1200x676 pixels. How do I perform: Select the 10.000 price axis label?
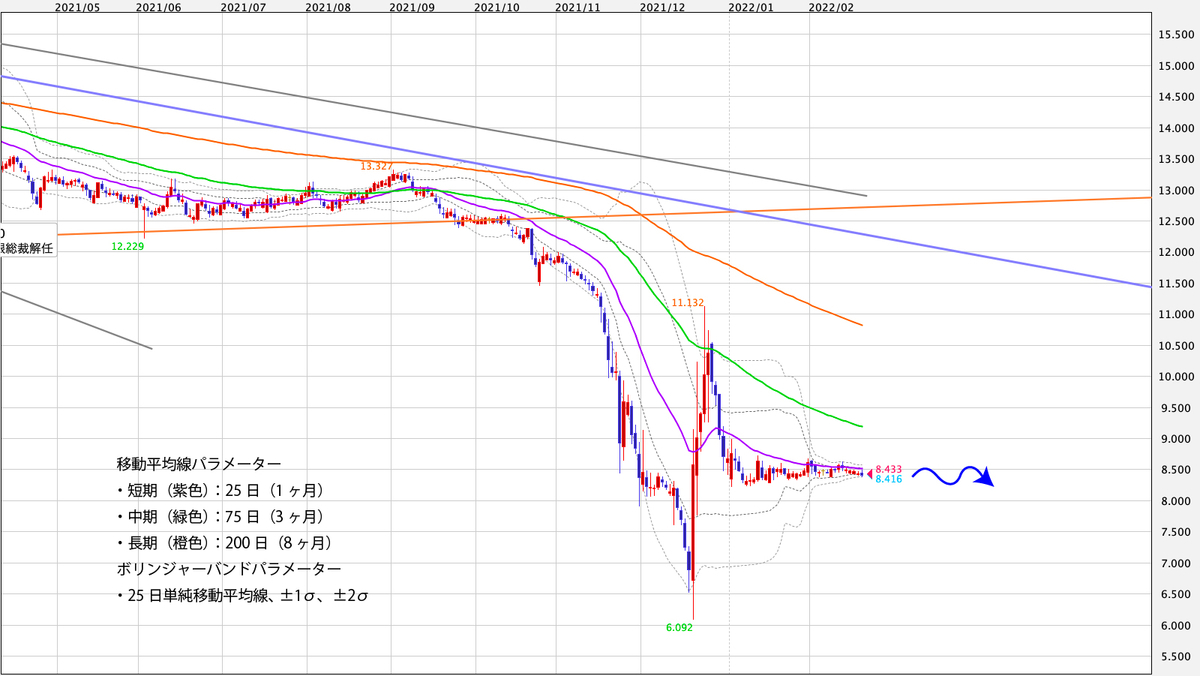1176,377
